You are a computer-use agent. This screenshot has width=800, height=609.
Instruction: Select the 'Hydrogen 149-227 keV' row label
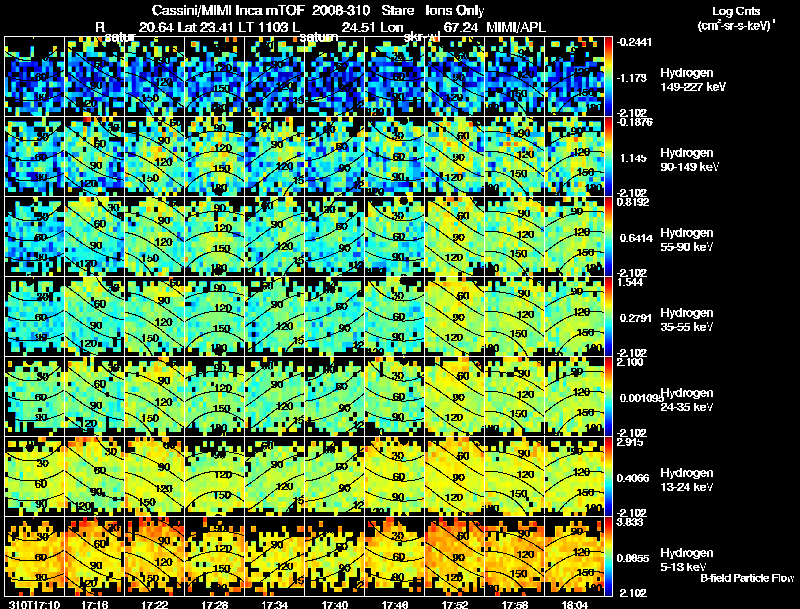coord(693,80)
